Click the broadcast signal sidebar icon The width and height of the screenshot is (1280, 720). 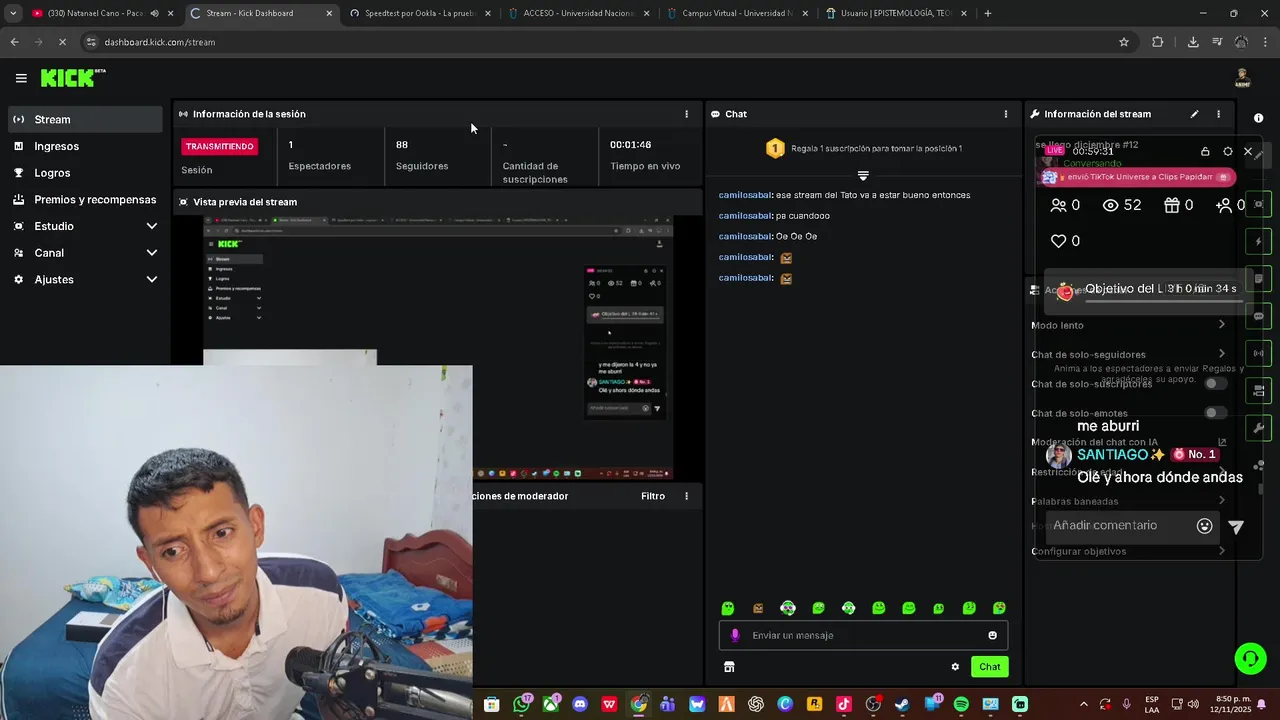pos(1259,354)
